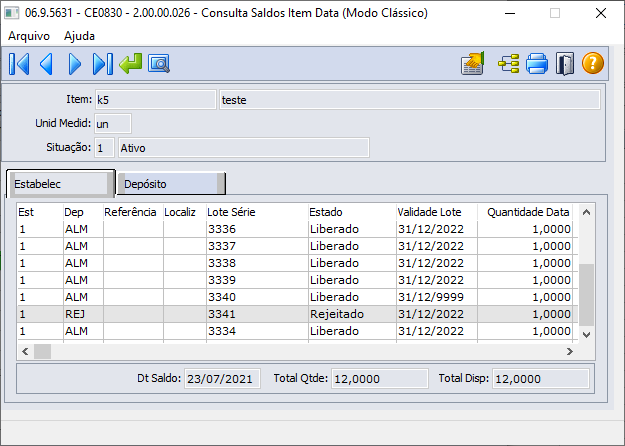This screenshot has width=625, height=446.
Task: Select lot 3334 row cell
Action: 257,331
